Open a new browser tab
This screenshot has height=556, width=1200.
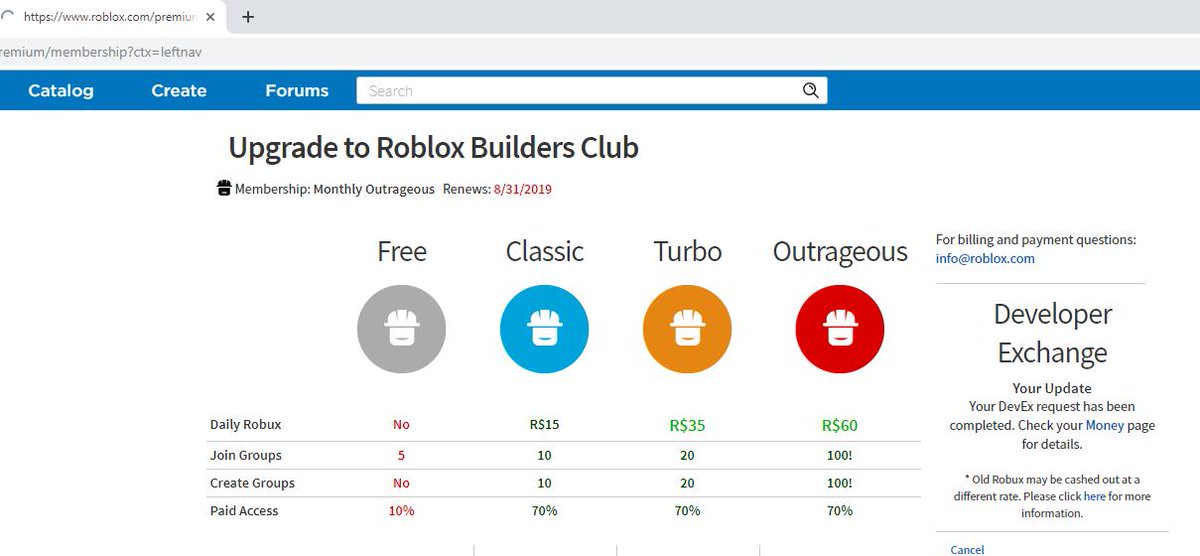[248, 17]
